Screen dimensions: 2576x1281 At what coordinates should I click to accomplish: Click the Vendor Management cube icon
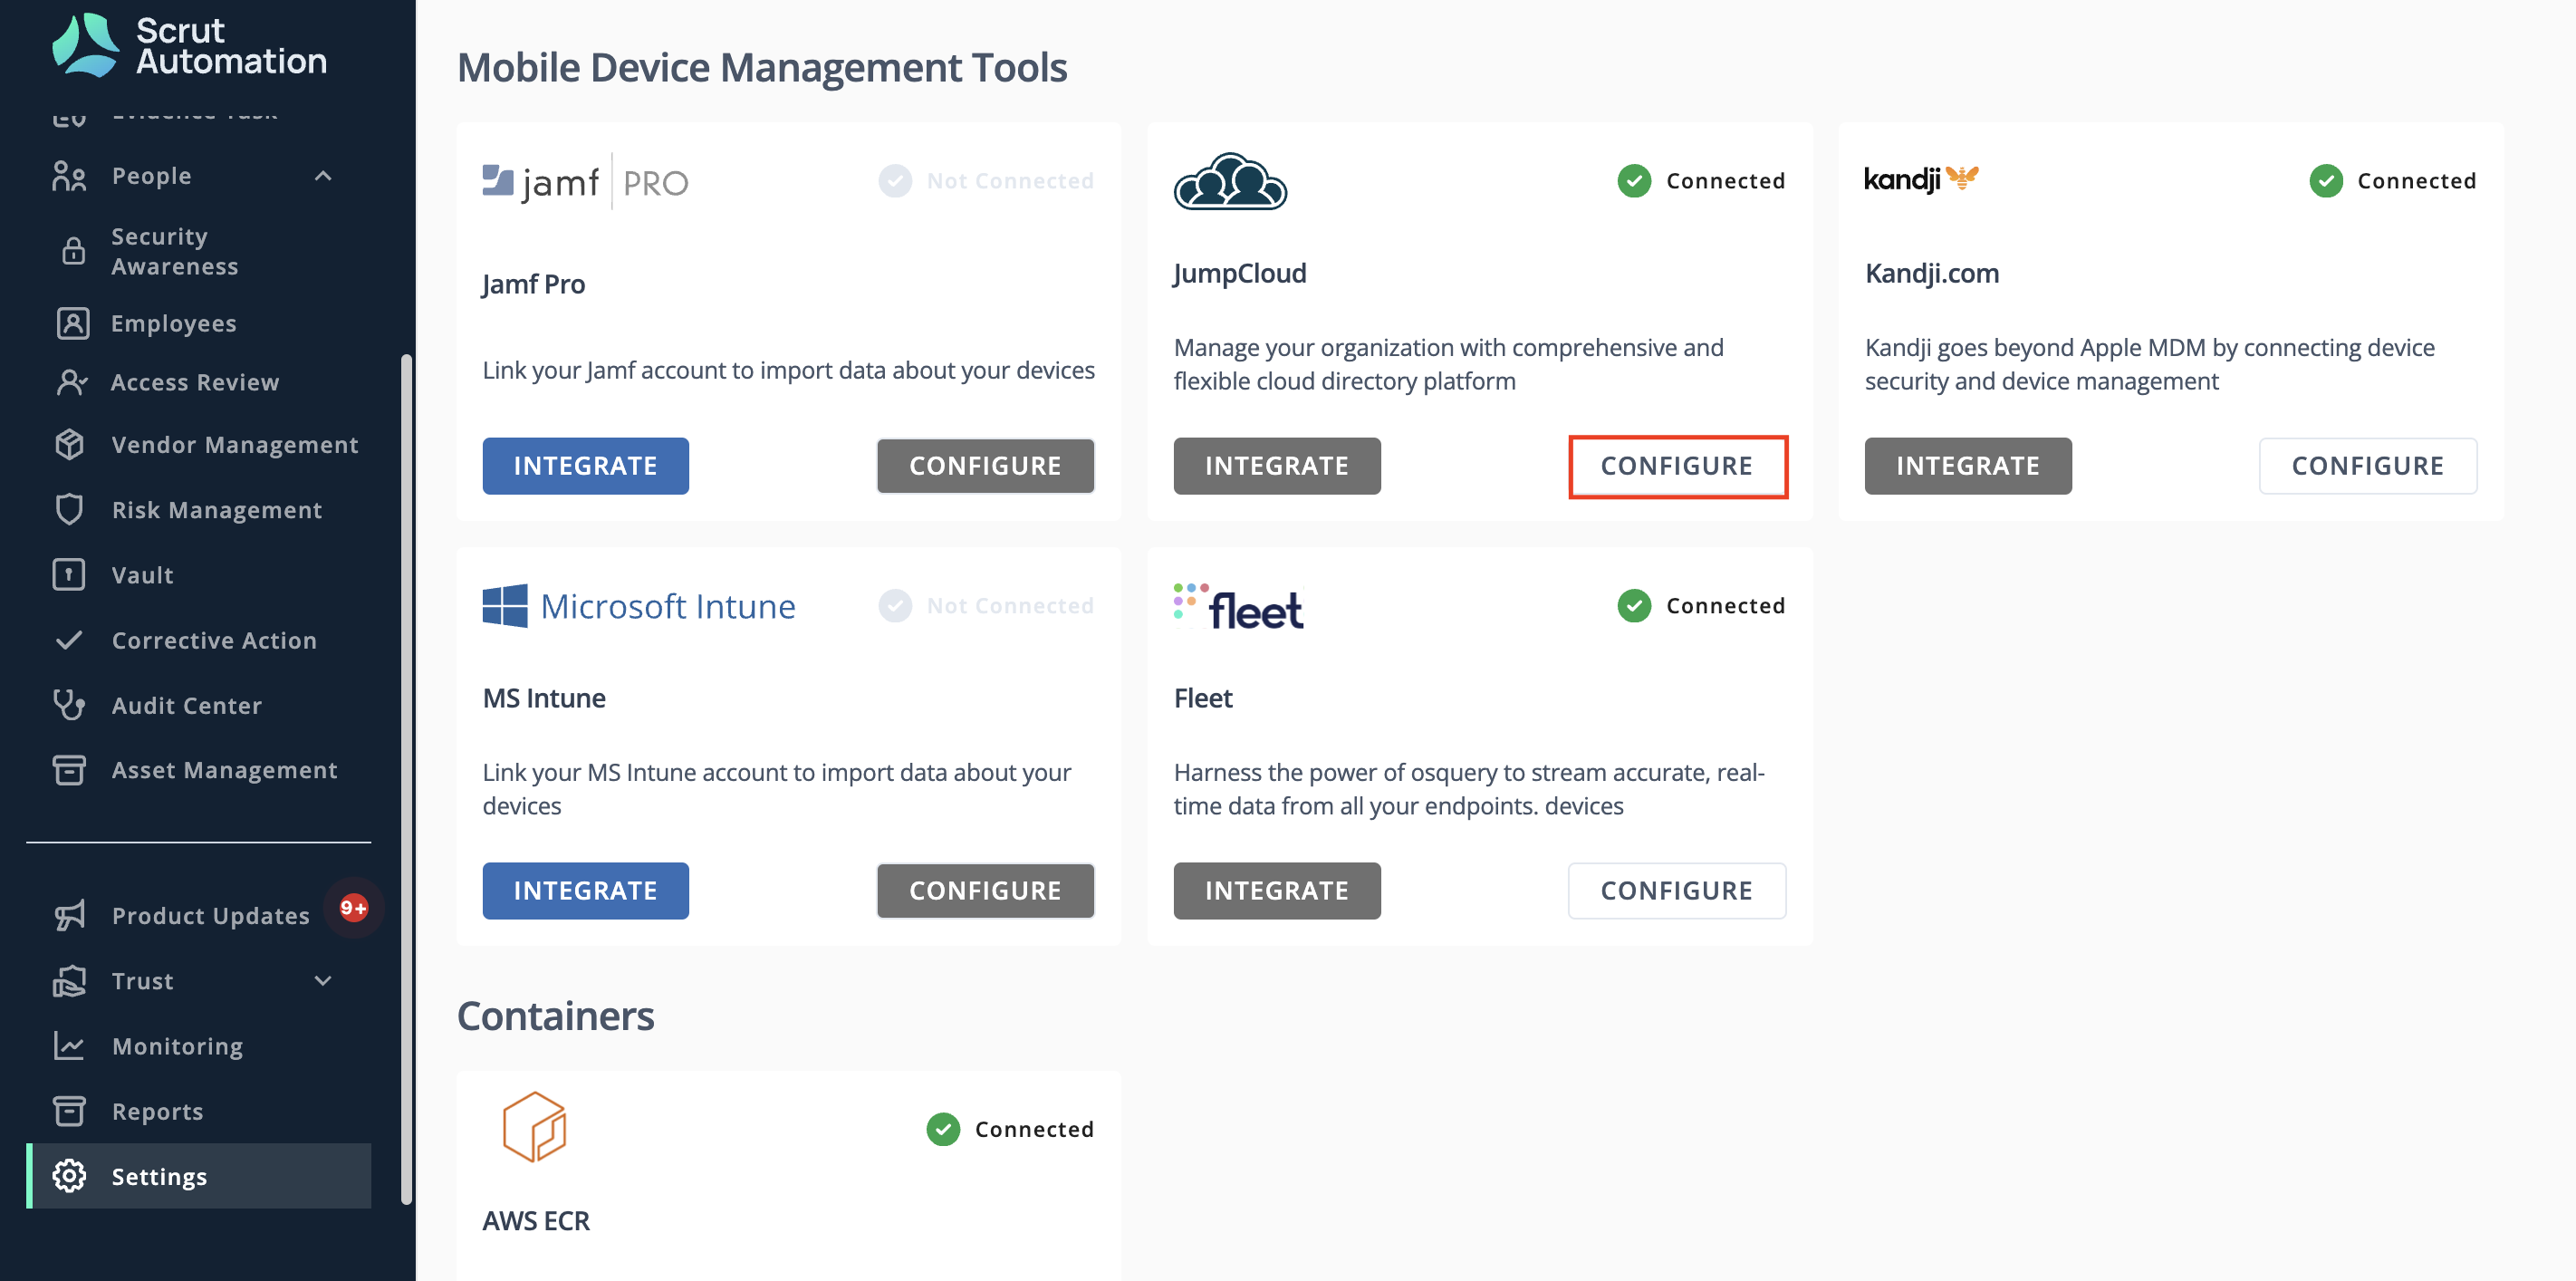pos(69,444)
